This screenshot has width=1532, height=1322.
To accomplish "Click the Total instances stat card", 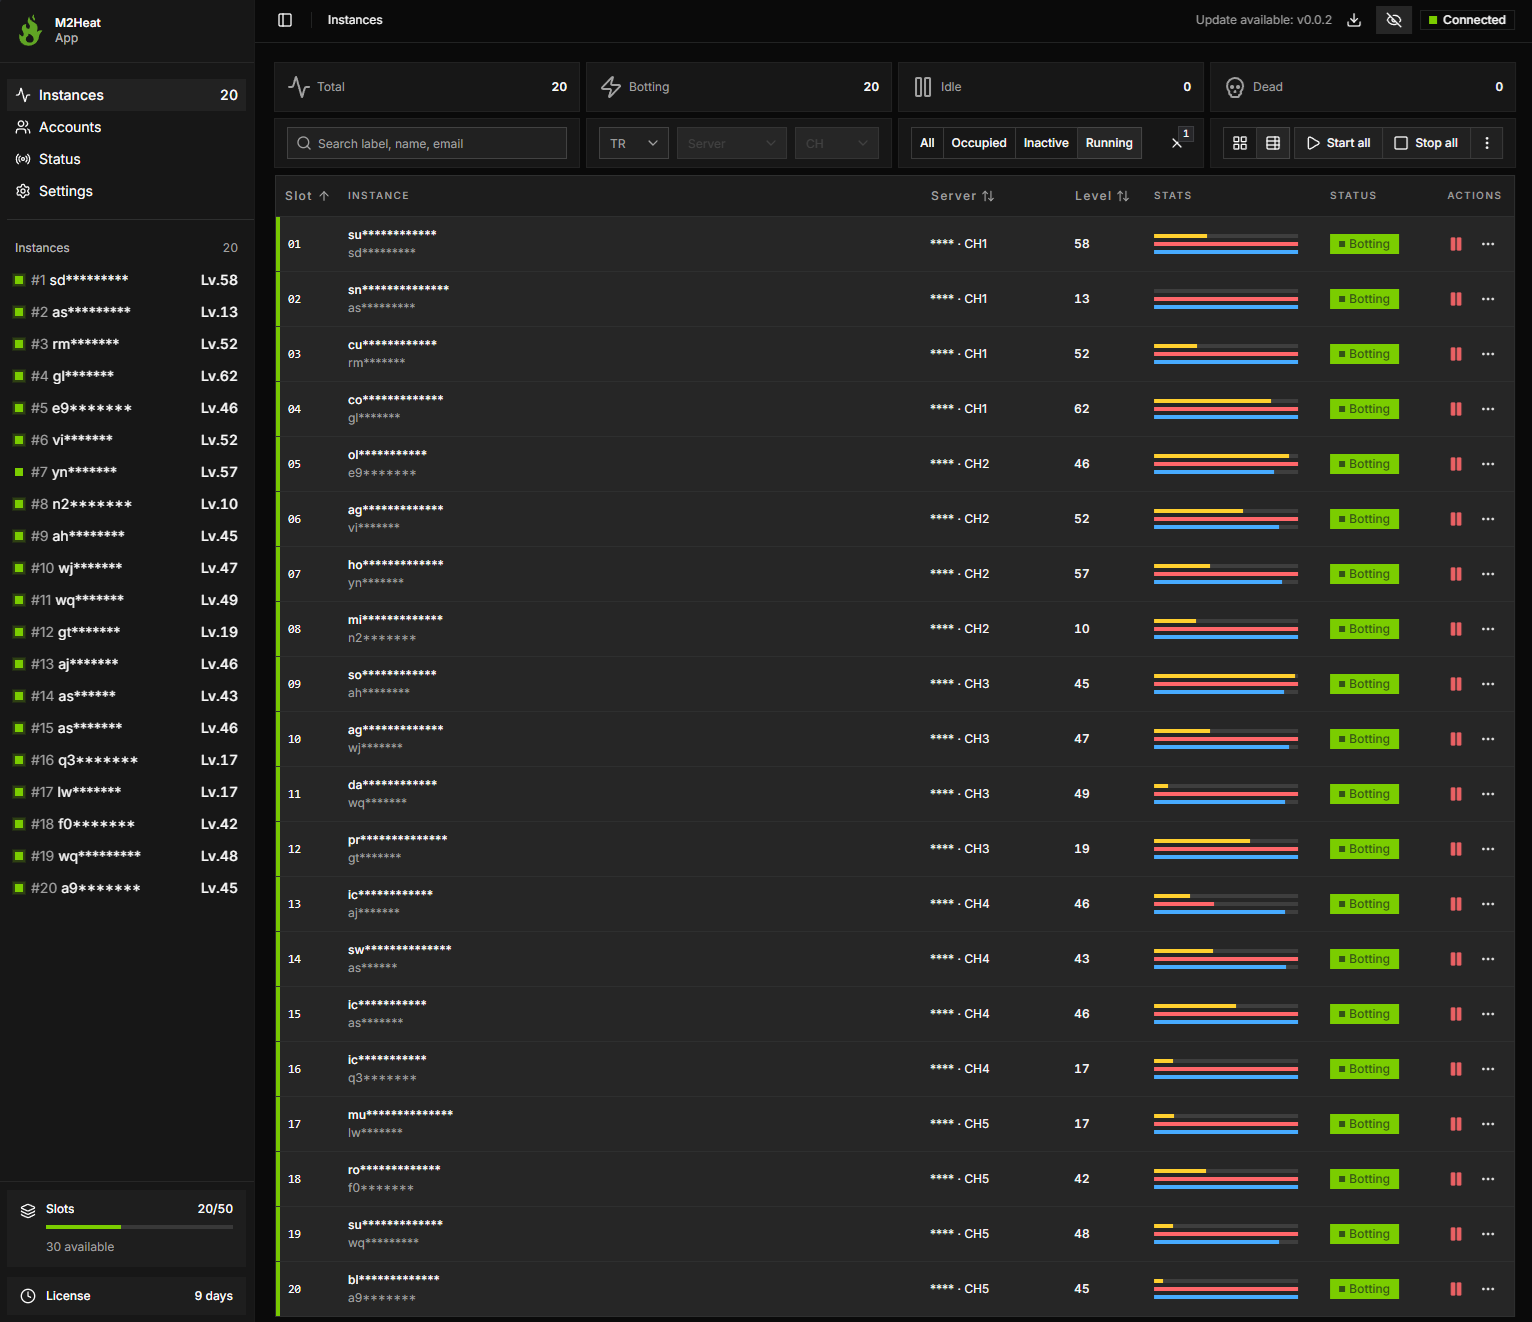I will coord(427,87).
